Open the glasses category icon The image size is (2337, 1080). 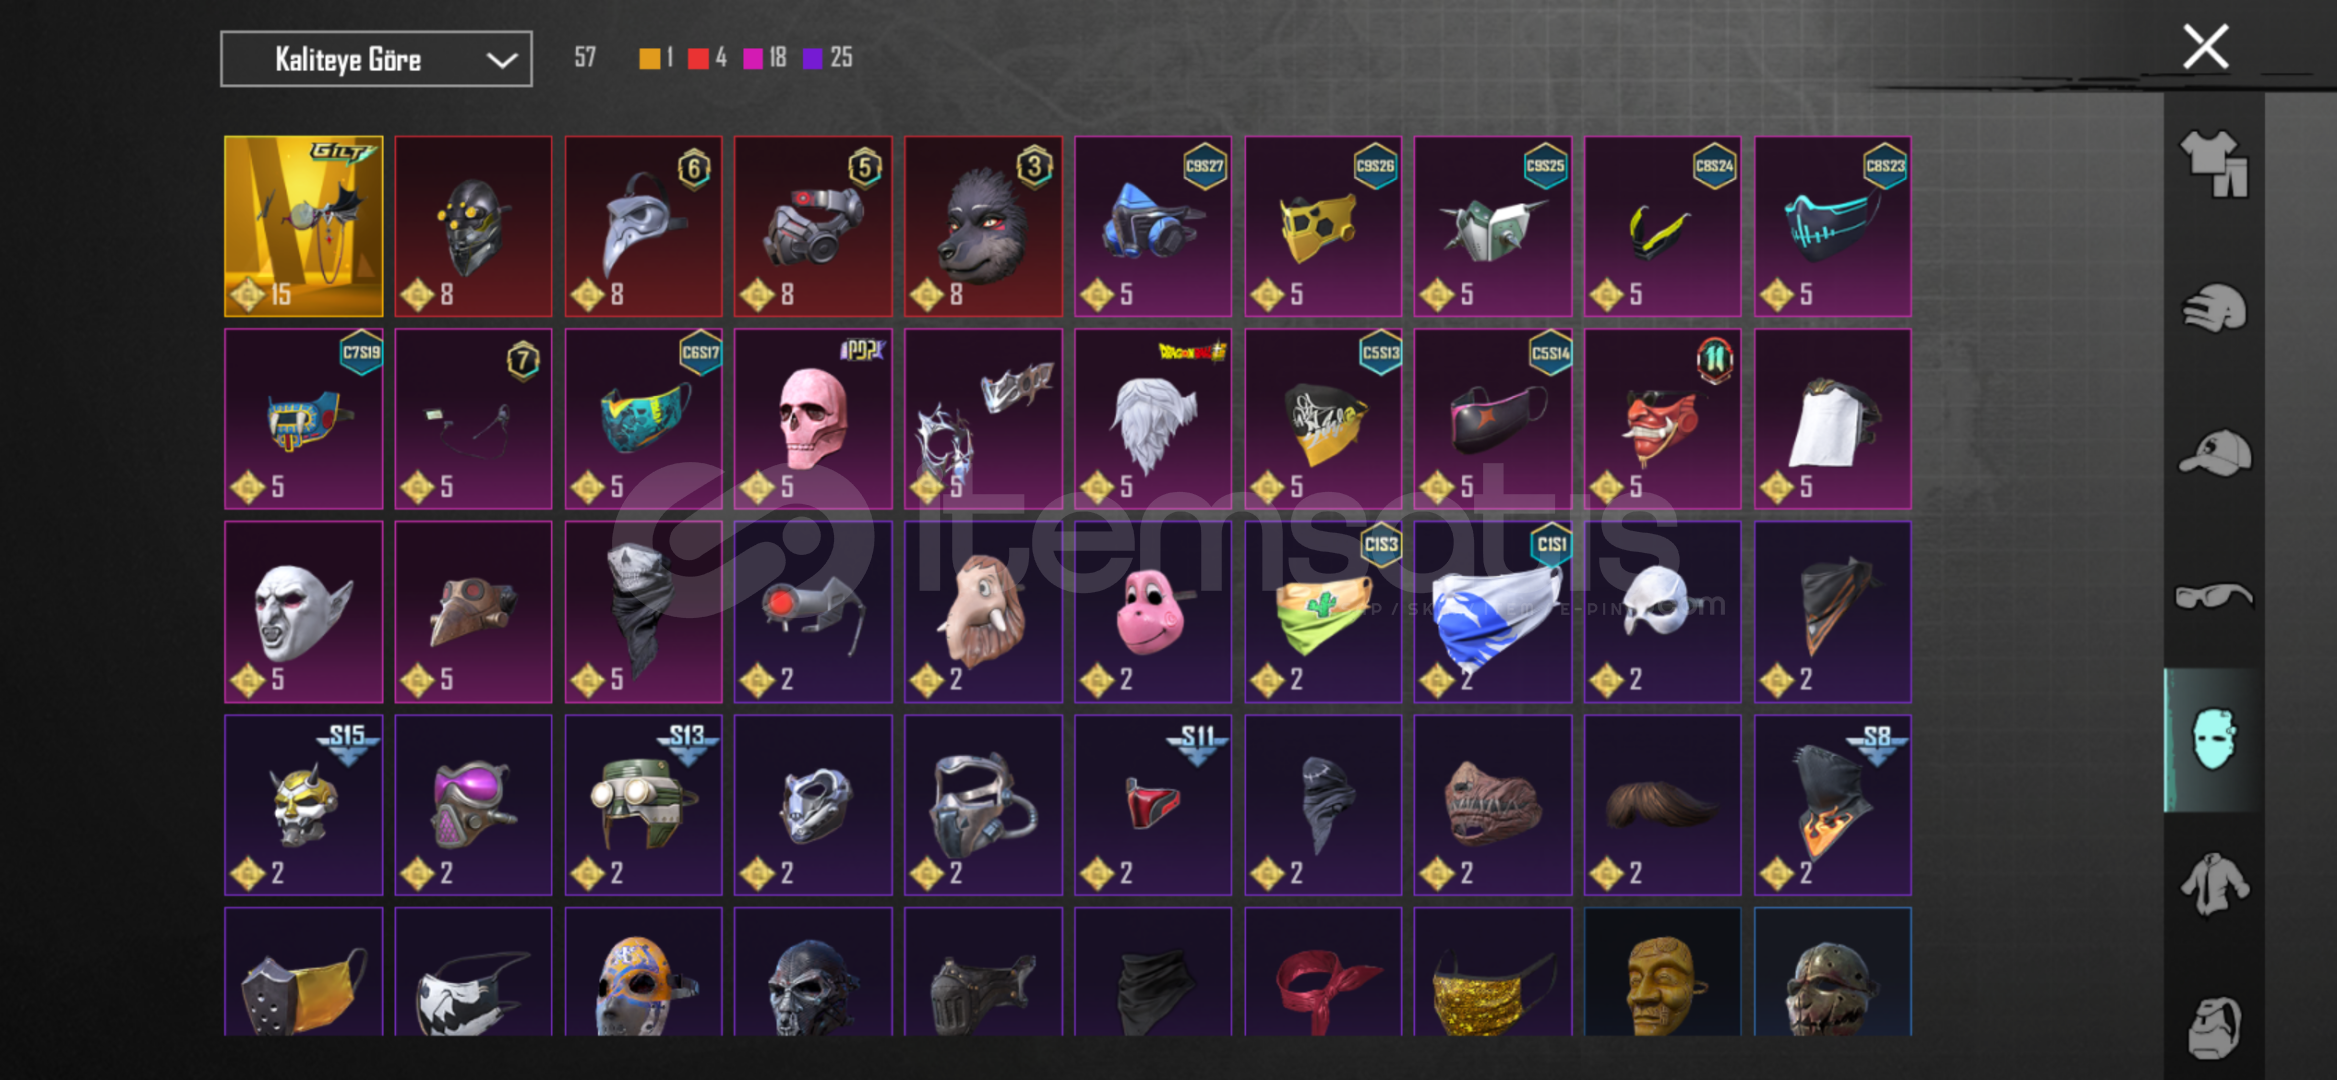click(x=2214, y=596)
